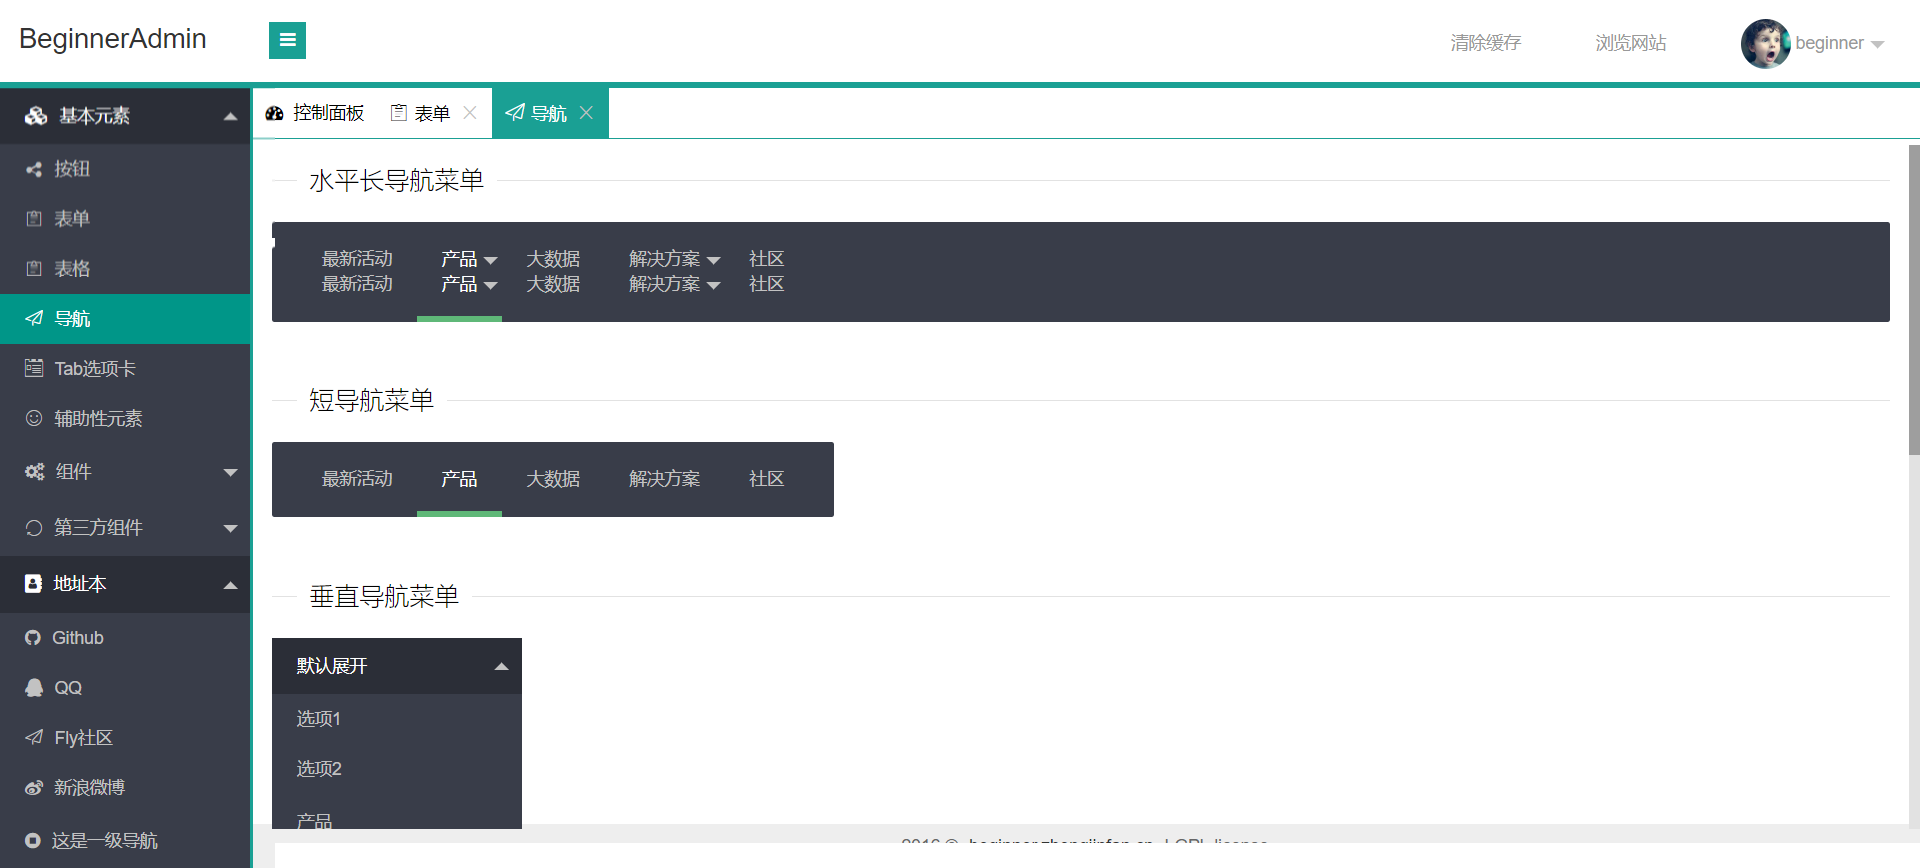
Task: Click the icon beside sidebar 表格
Action: tap(34, 269)
